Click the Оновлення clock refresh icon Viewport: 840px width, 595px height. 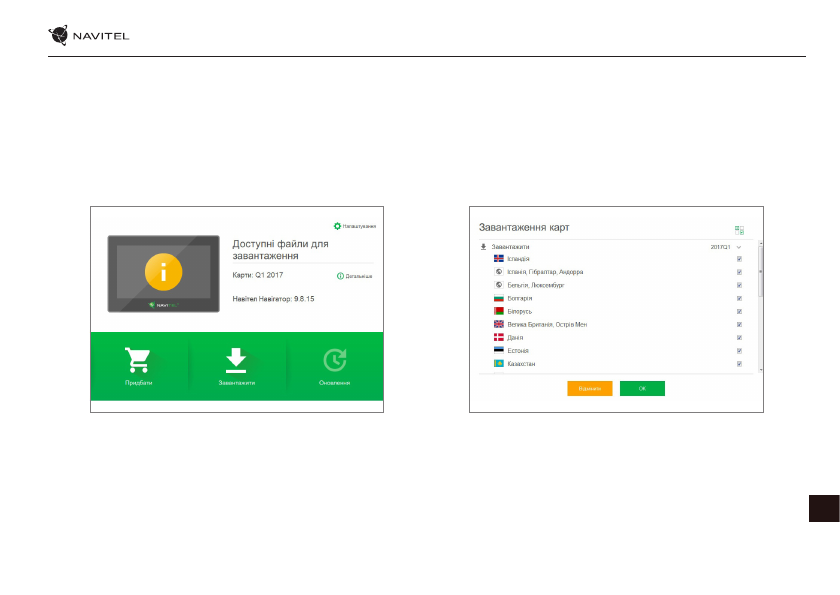tap(335, 361)
